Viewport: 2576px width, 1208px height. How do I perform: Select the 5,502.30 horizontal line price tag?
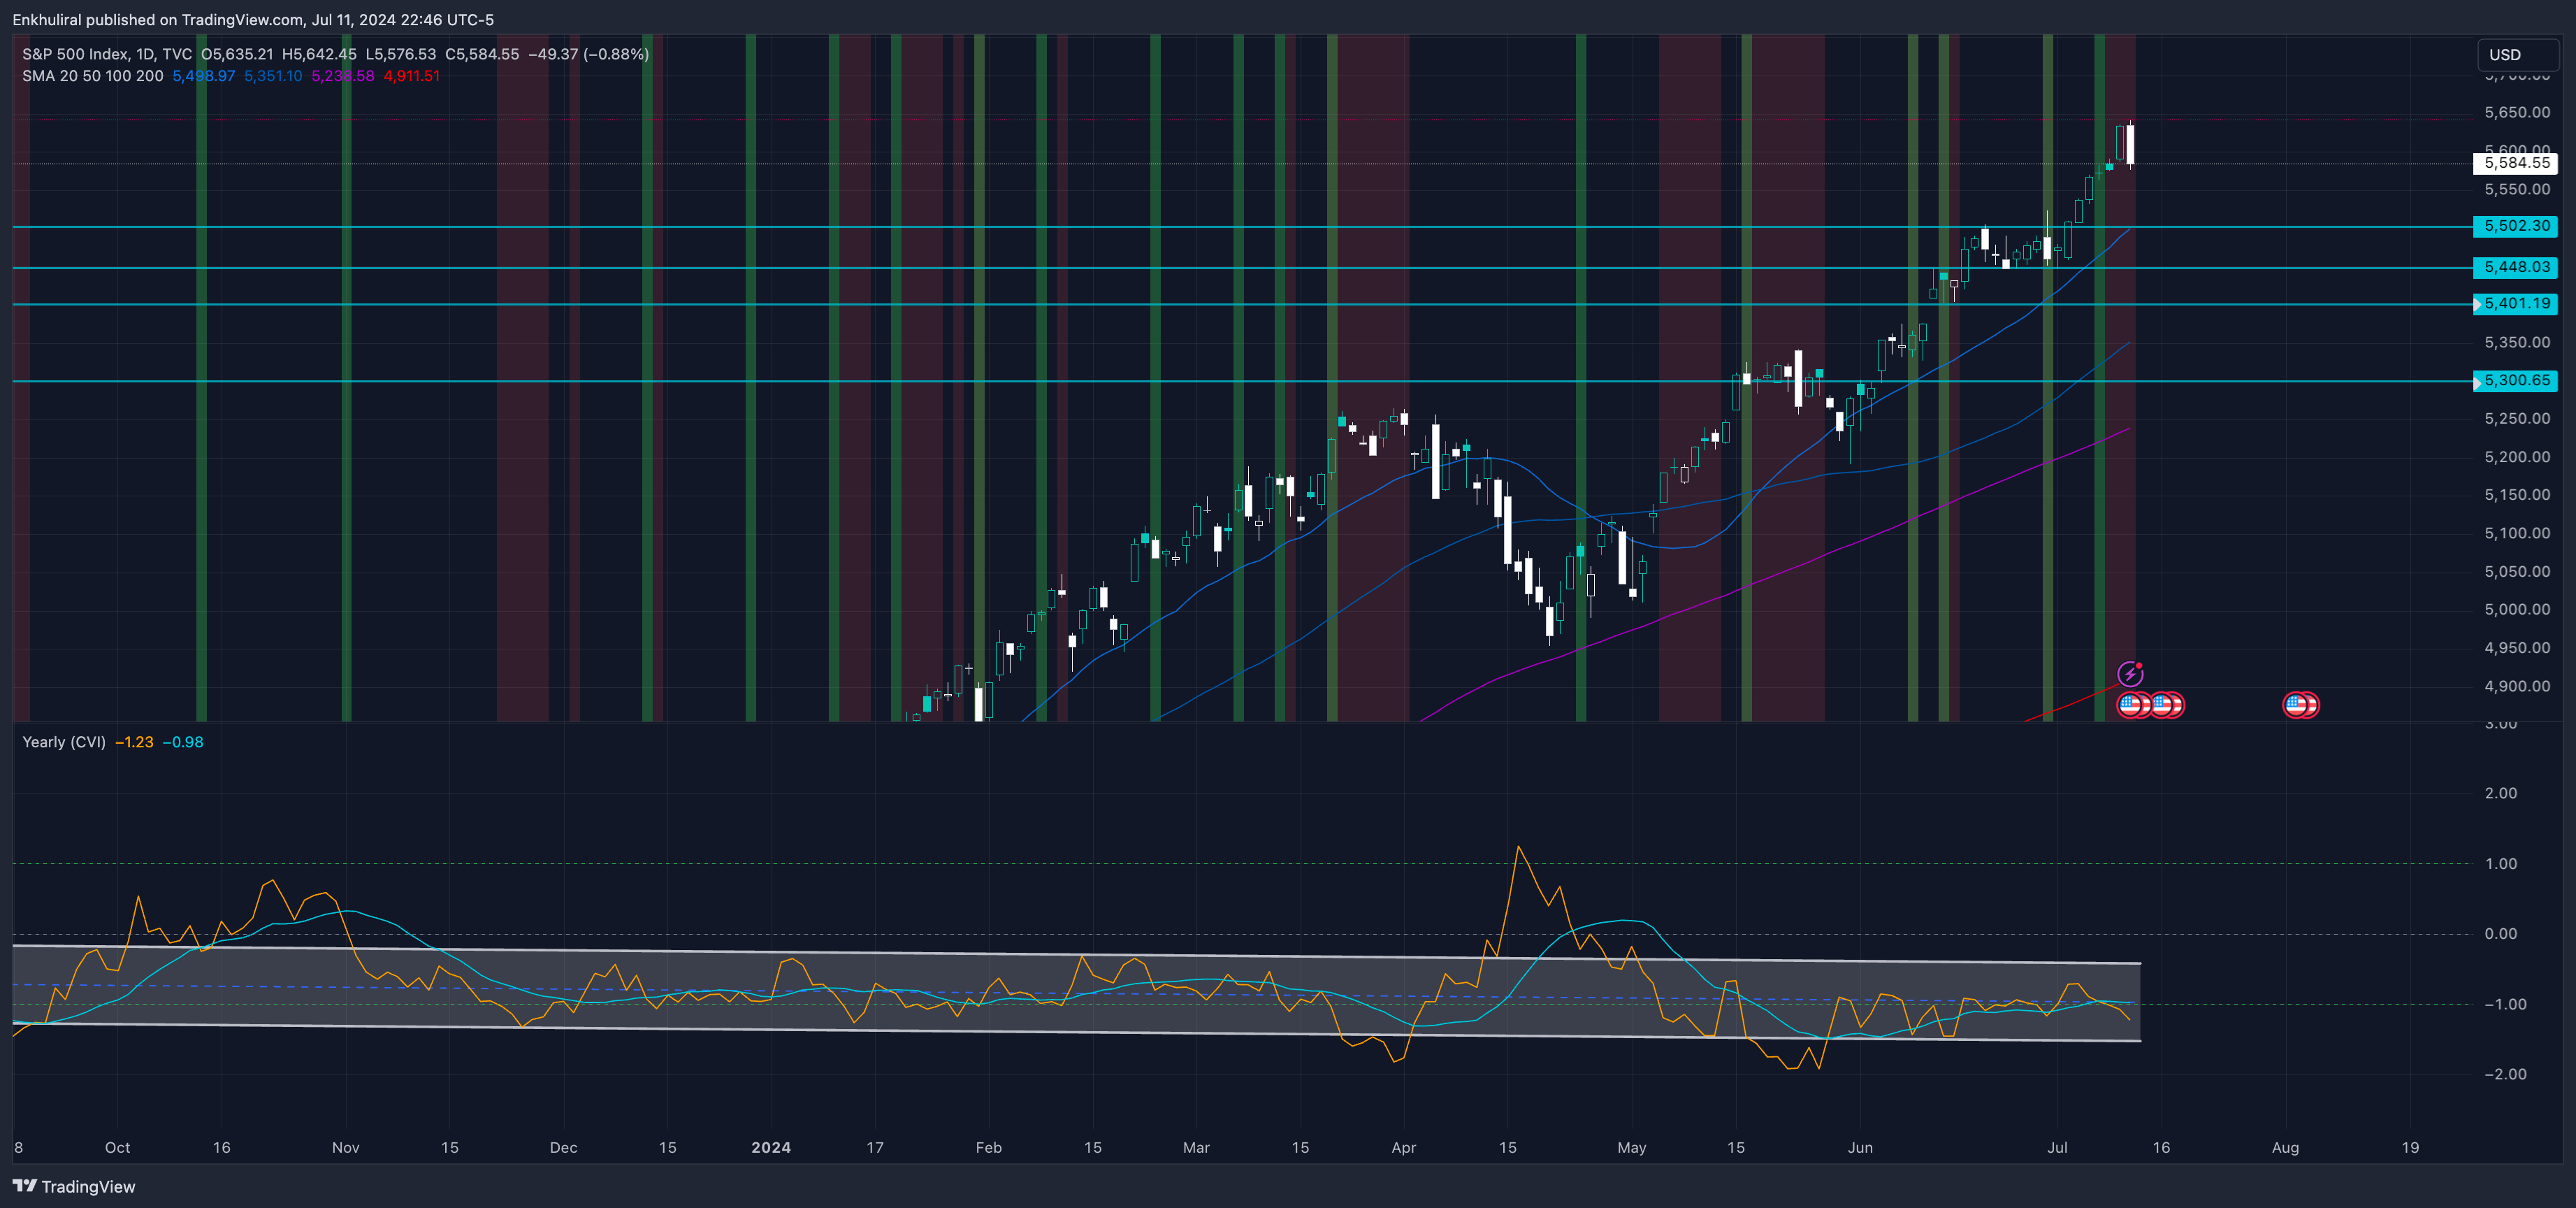pos(2516,226)
